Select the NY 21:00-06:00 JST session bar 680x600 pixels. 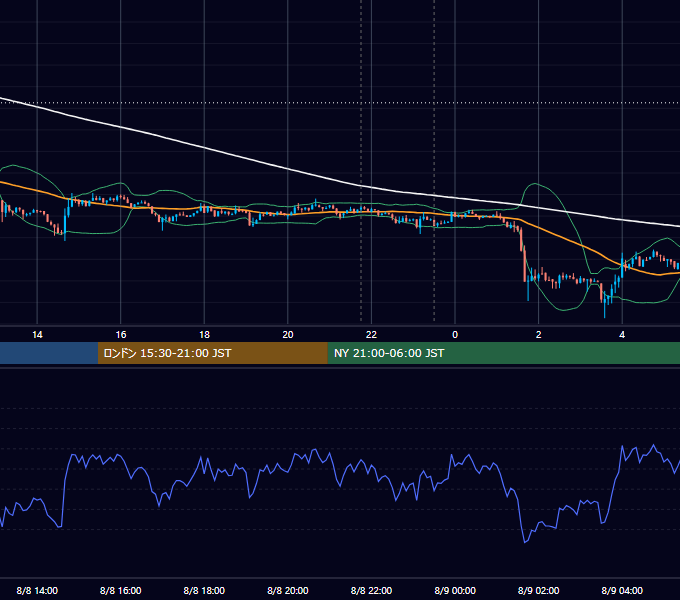pyautogui.click(x=503, y=353)
